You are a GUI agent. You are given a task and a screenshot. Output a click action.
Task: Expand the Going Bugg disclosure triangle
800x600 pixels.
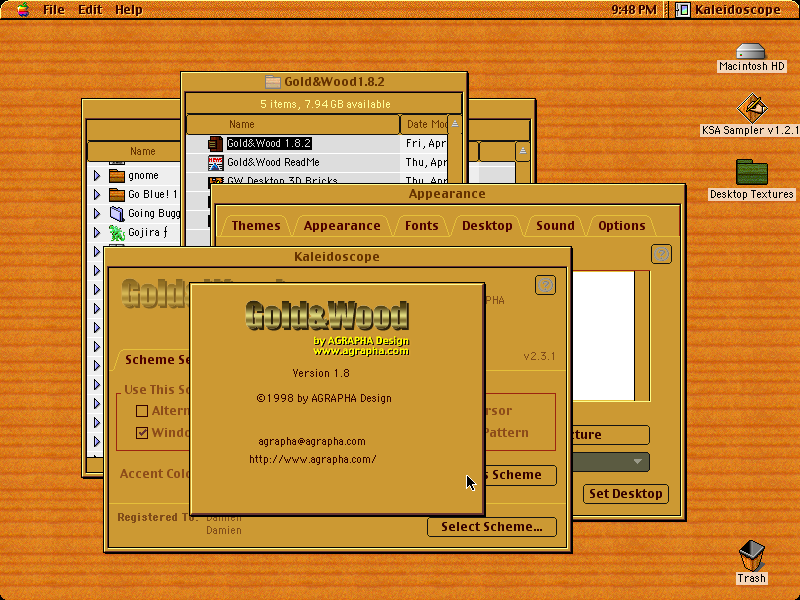[97, 213]
